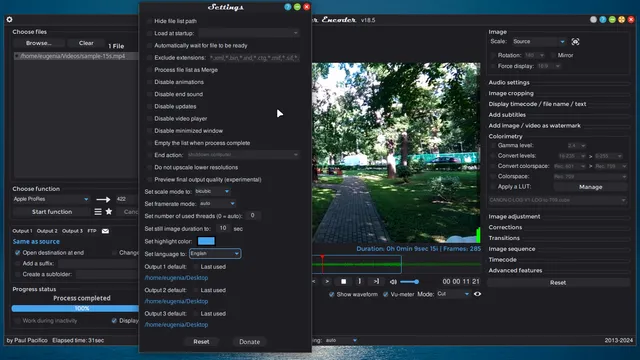Open the Load at startup dropdown

pyautogui.click(x=249, y=33)
